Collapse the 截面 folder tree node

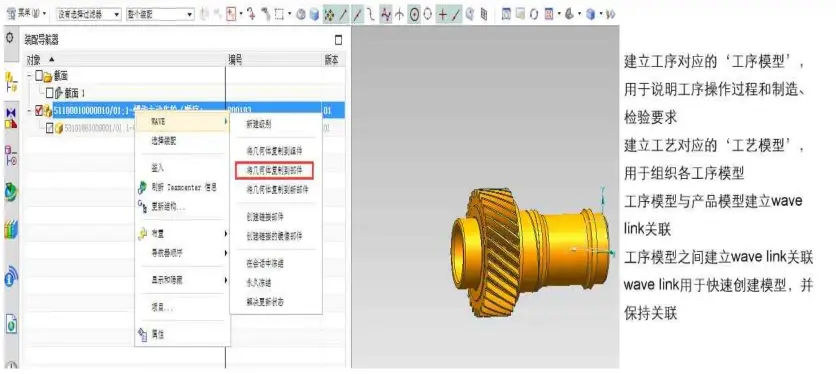[29, 76]
